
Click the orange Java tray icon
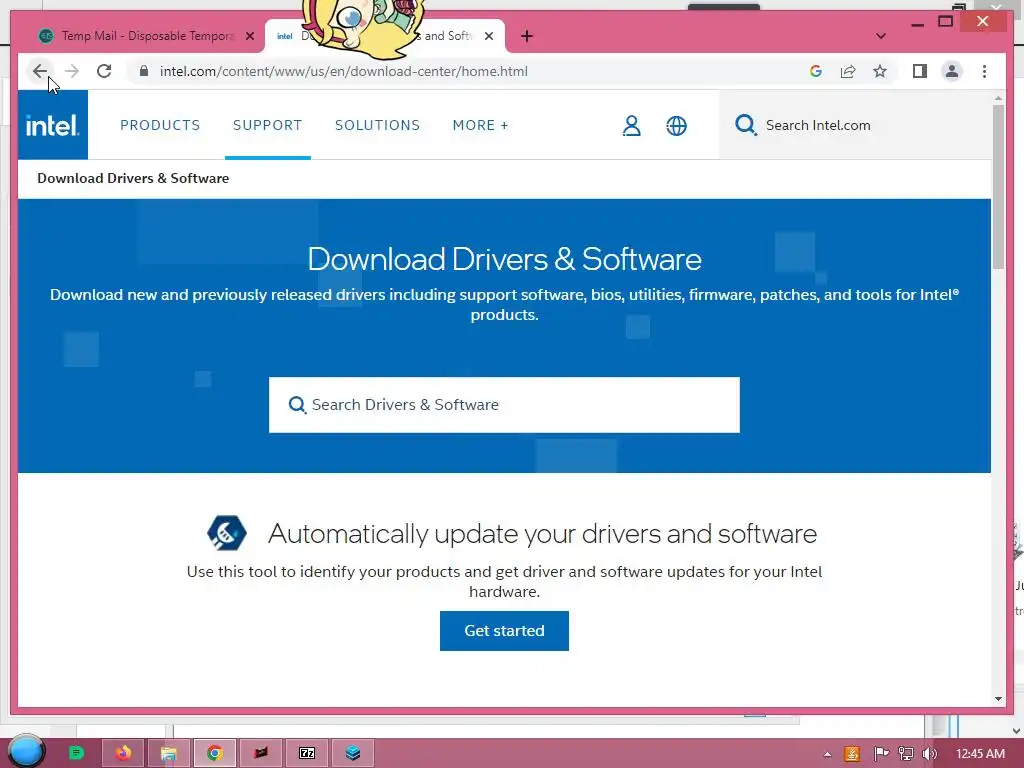852,754
